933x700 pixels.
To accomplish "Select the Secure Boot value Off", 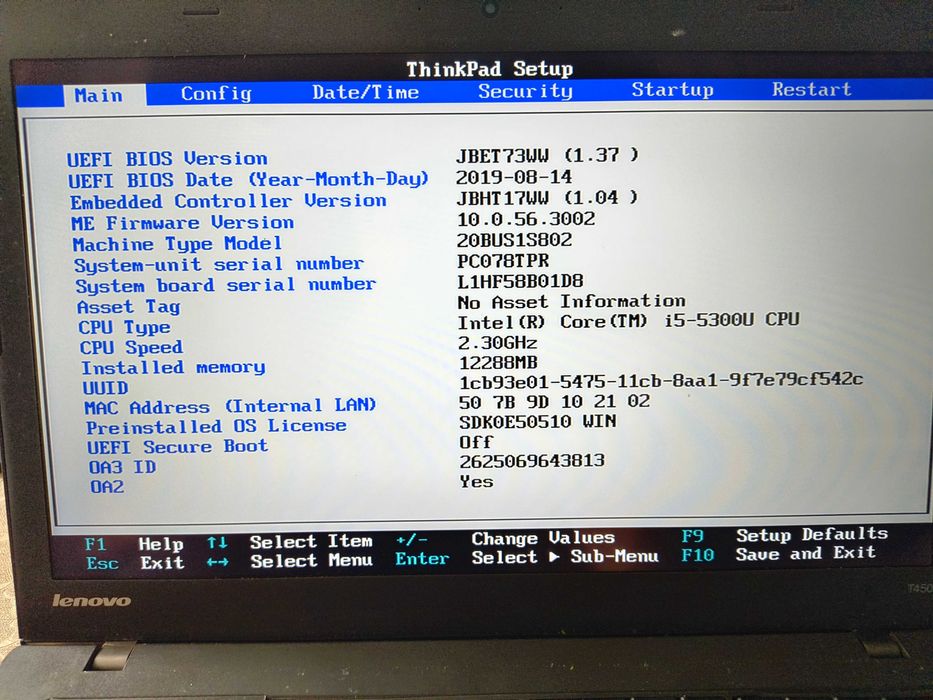I will (476, 442).
